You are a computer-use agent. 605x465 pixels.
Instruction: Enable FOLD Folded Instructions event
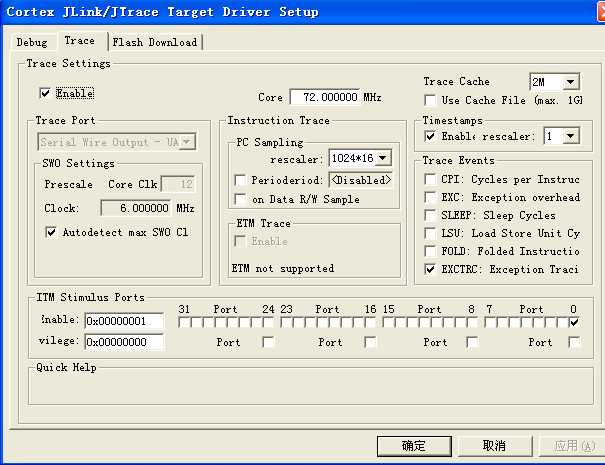(x=430, y=251)
